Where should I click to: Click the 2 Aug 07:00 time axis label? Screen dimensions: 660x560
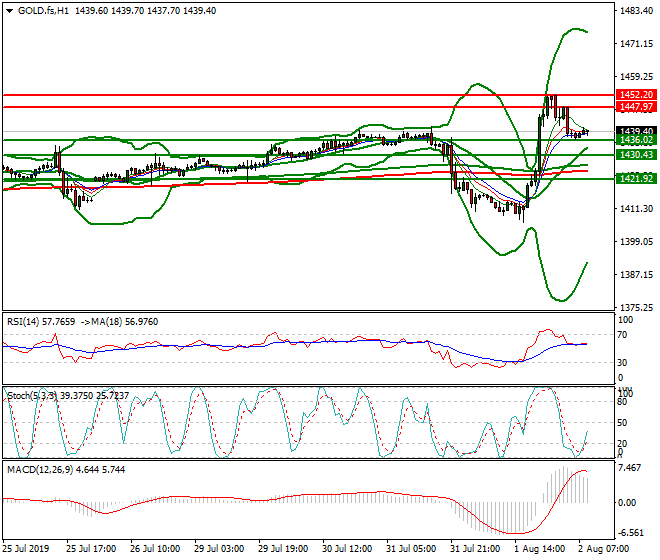tap(606, 551)
